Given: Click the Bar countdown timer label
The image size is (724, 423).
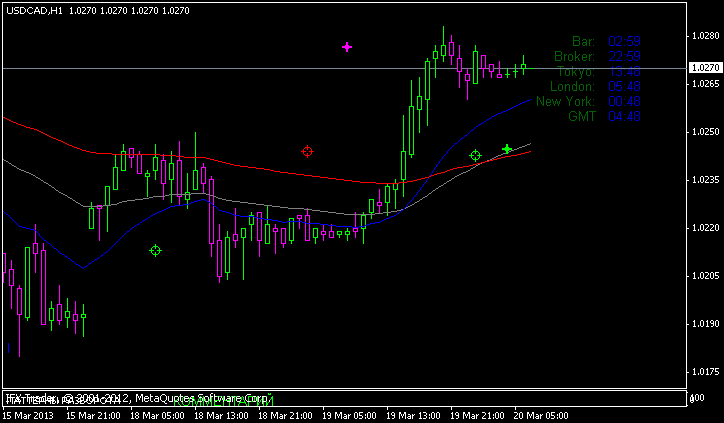Looking at the screenshot, I should (583, 41).
